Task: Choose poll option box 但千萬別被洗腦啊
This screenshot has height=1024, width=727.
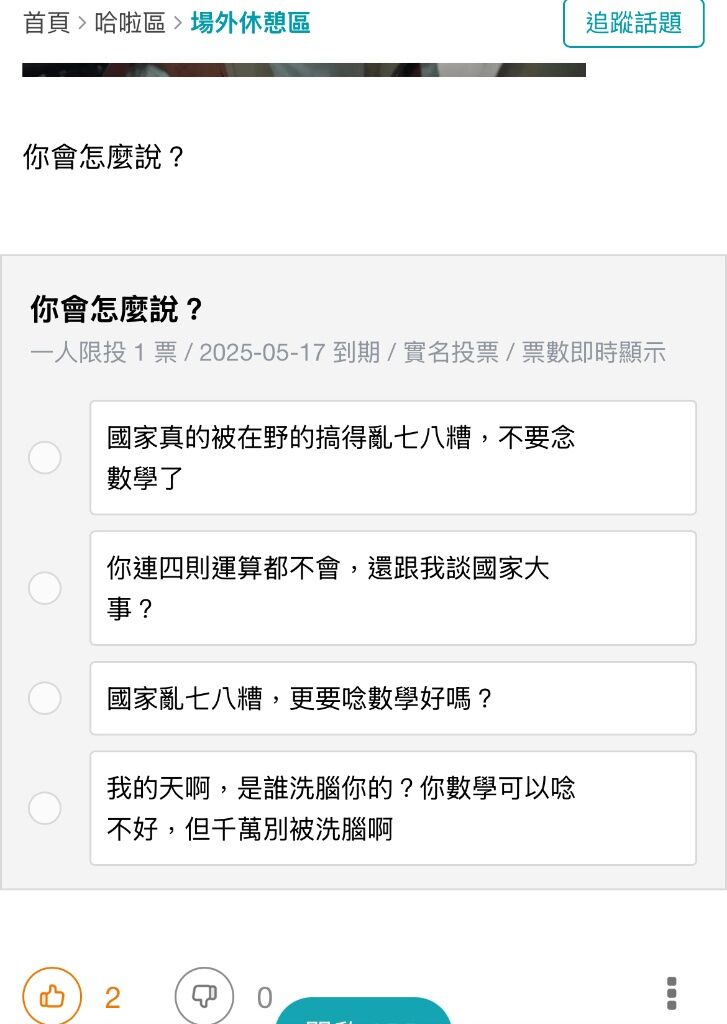Action: click(393, 808)
